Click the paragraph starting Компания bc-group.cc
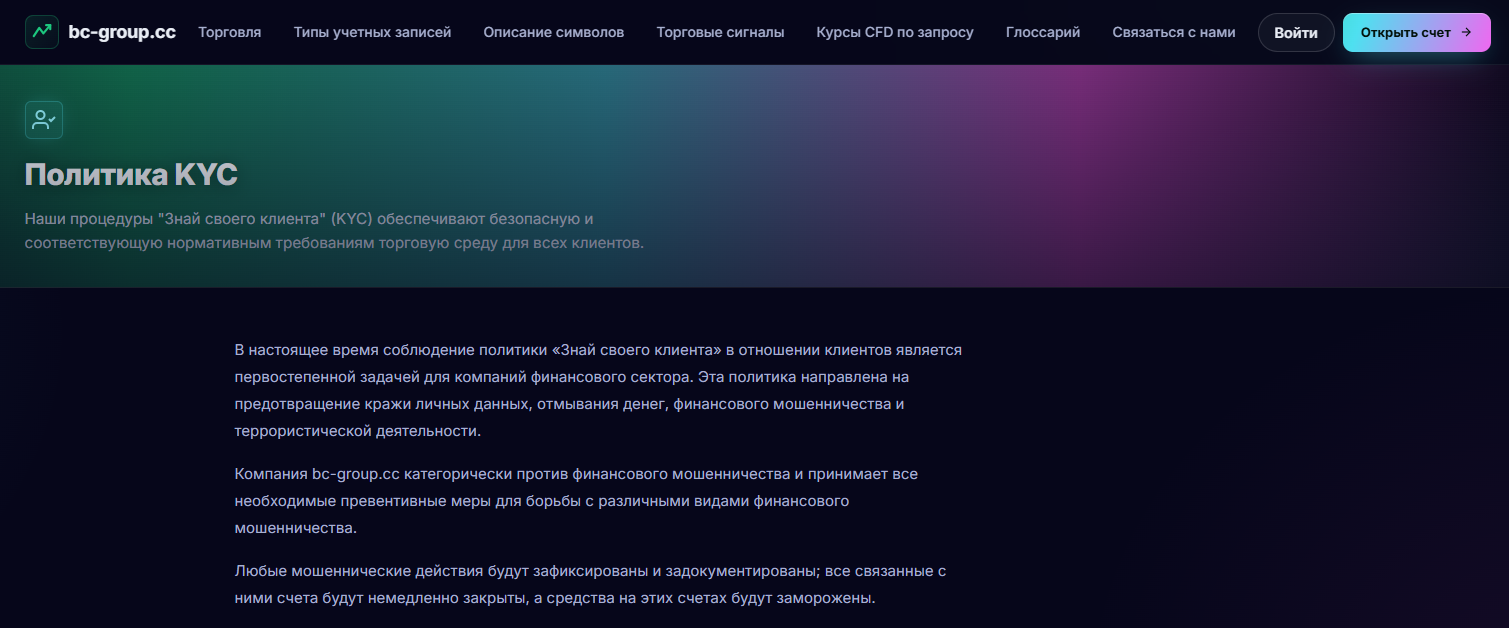This screenshot has height=628, width=1509. [x=576, y=500]
